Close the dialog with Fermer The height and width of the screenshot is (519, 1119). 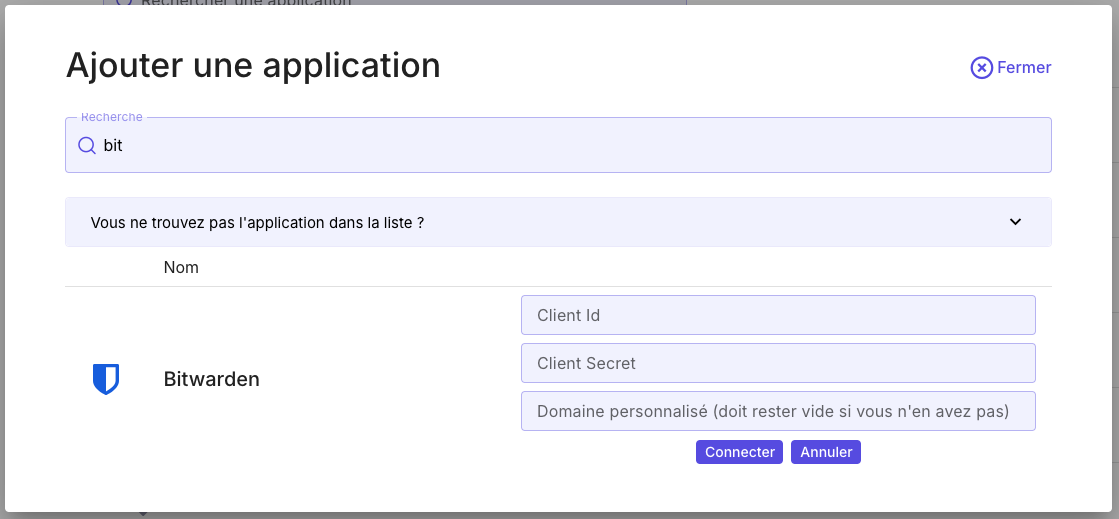[1011, 68]
